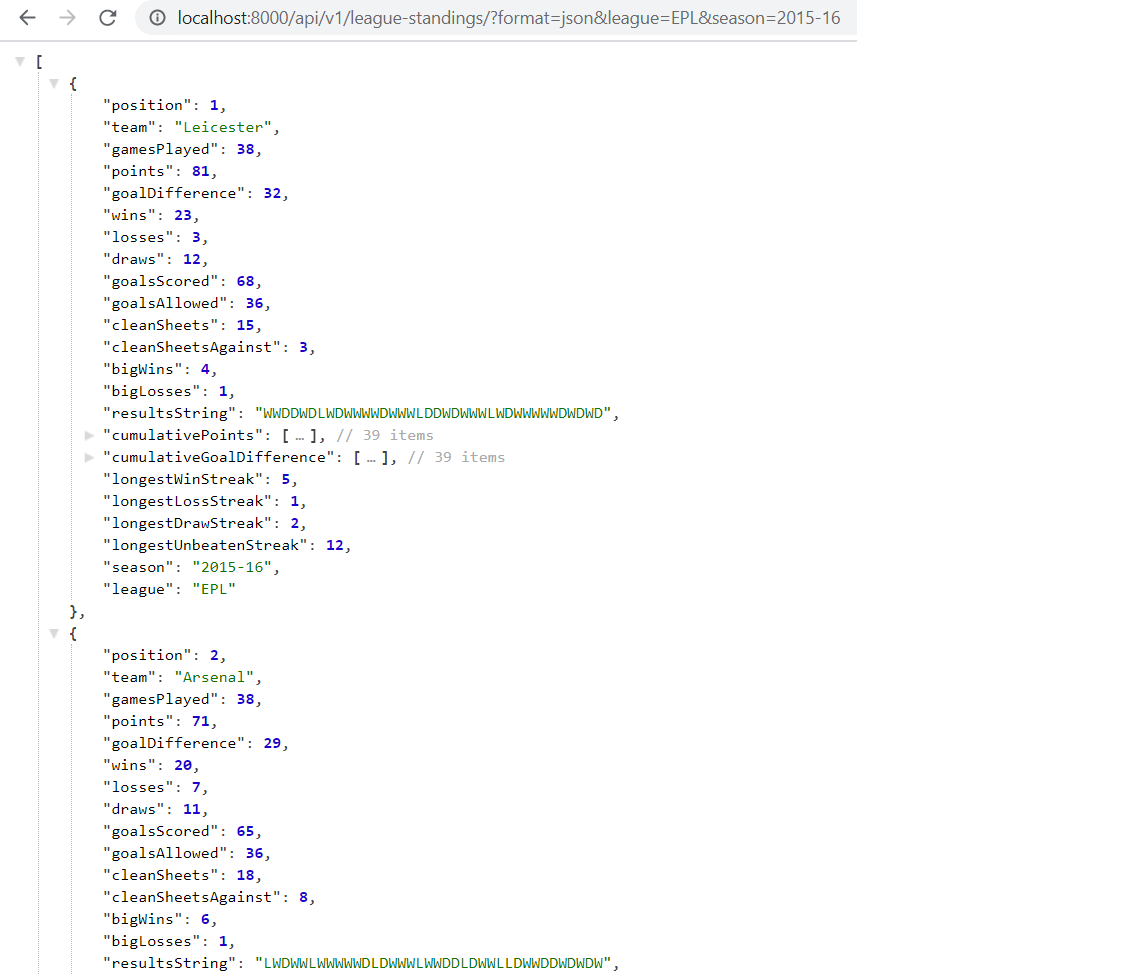Click Arsenal's draws value 11

coord(191,810)
